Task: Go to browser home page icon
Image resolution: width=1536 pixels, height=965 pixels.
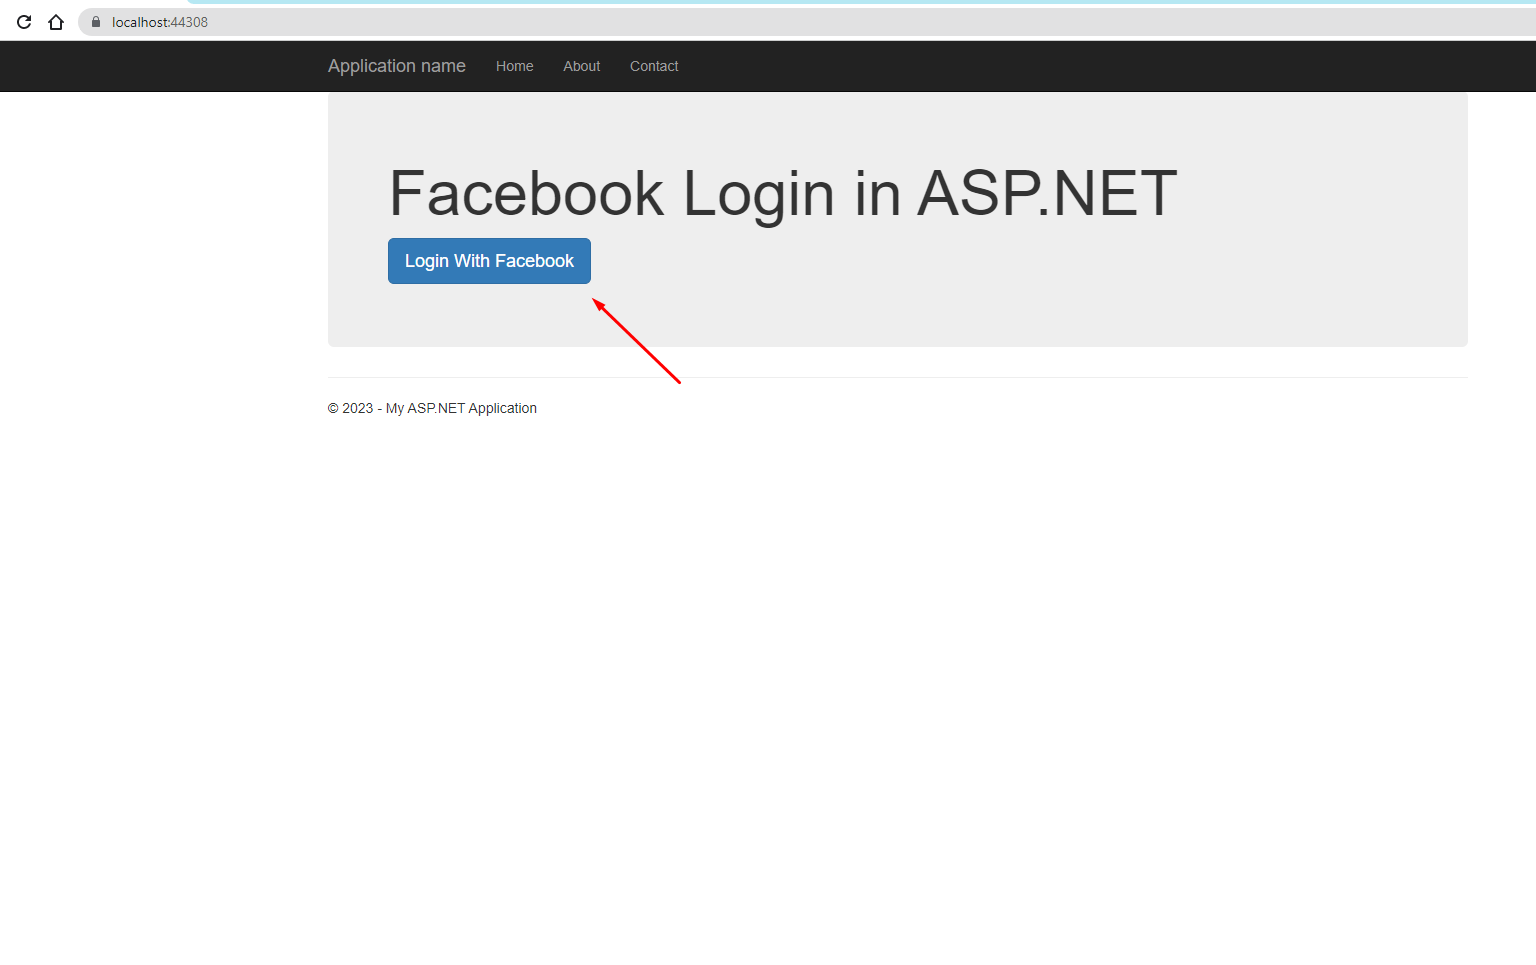Action: [x=56, y=22]
